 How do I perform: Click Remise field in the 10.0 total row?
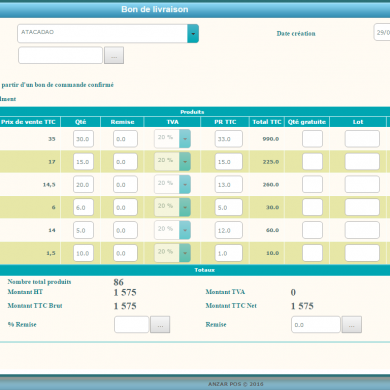pyautogui.click(x=125, y=253)
